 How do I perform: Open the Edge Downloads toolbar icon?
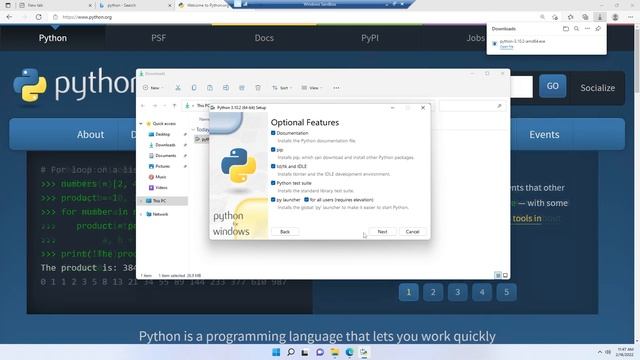(x=600, y=17)
